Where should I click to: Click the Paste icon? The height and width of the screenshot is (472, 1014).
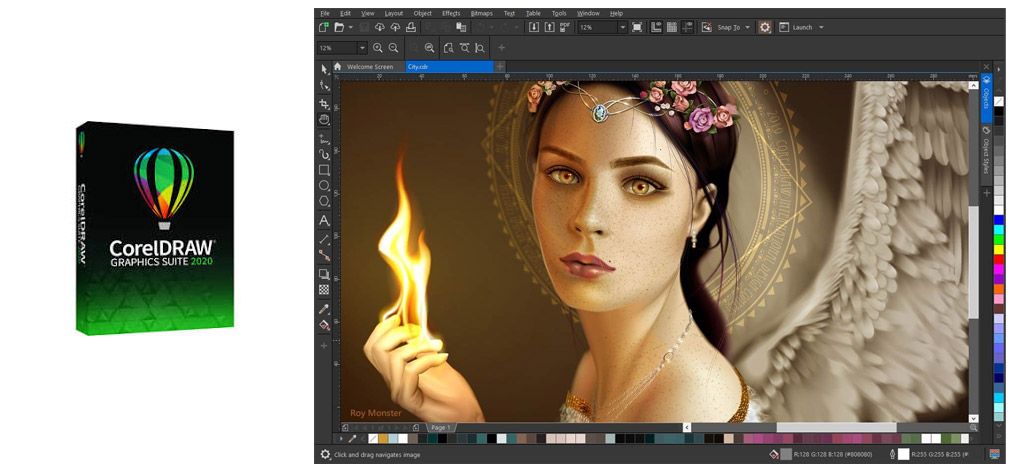coord(460,27)
